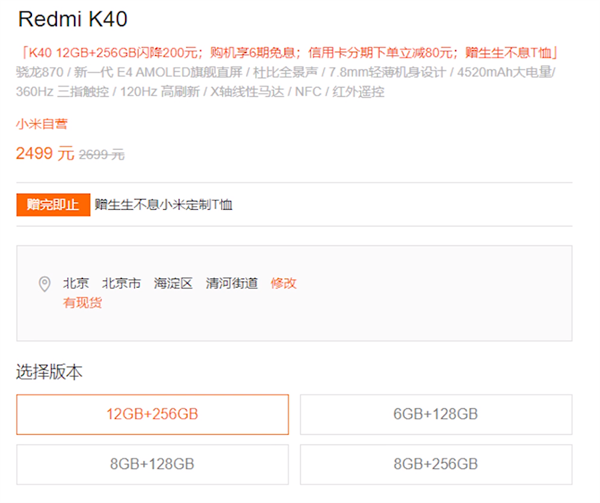Click the 赠完即止 orange badge
Screen dimensions: 600x503
(53, 205)
